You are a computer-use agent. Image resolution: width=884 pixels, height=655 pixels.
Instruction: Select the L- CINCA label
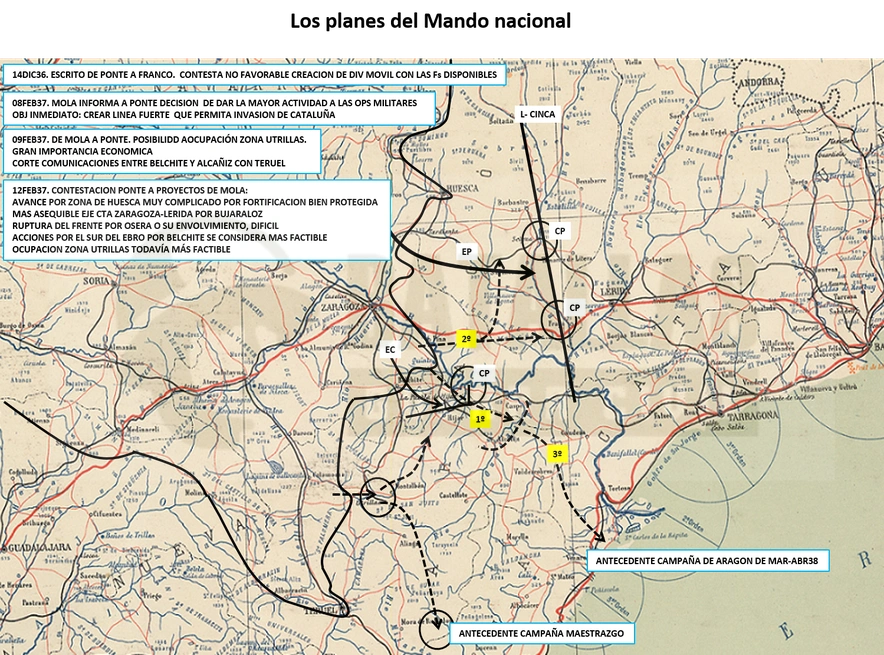point(537,114)
